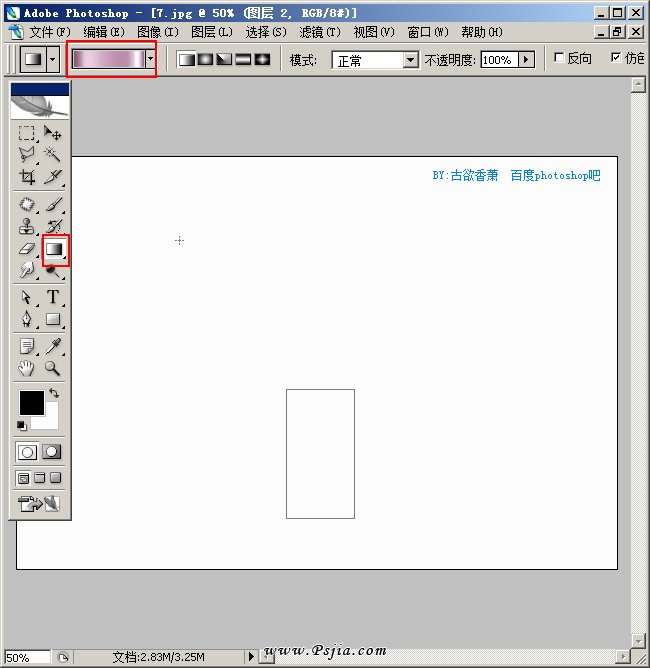Click the feather logo at toolbox top
650x668 pixels.
[40, 107]
